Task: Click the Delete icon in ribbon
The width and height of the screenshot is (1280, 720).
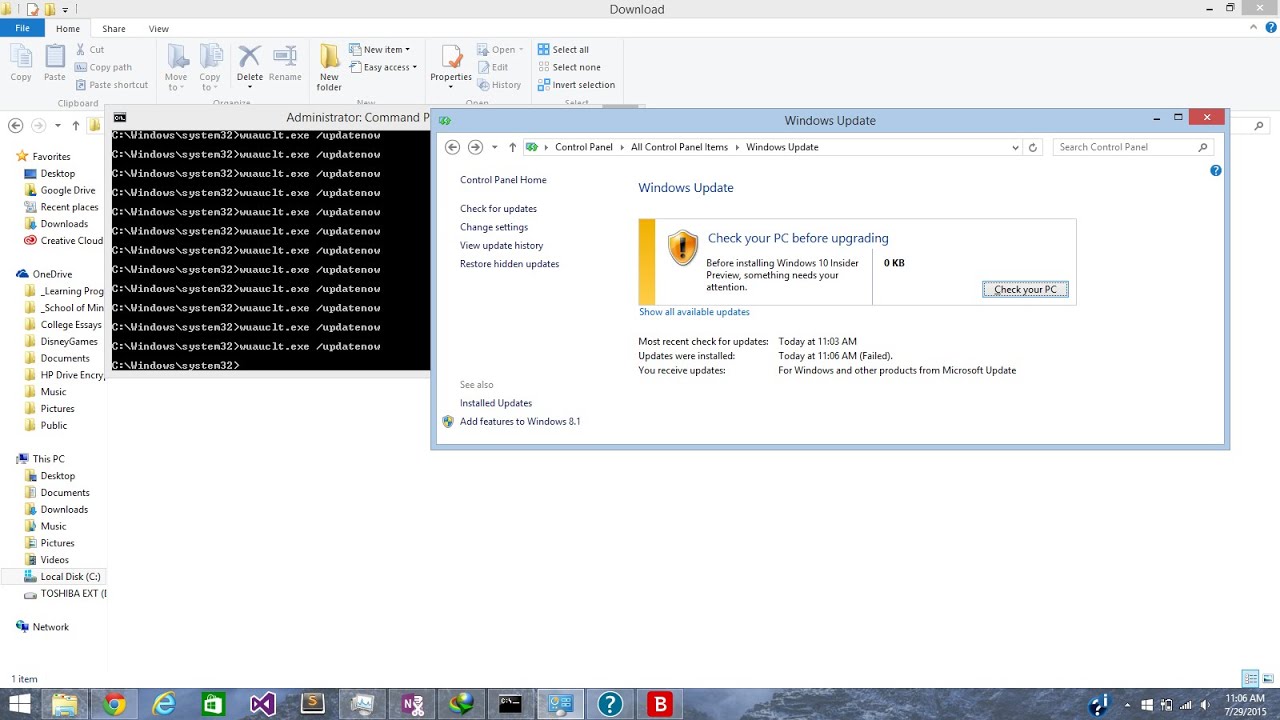Action: pos(250,63)
